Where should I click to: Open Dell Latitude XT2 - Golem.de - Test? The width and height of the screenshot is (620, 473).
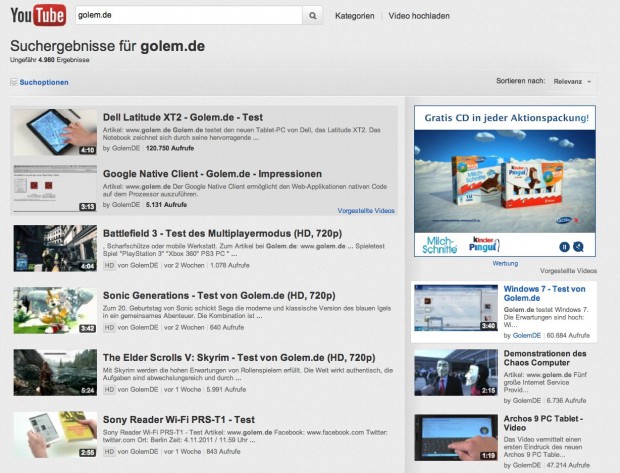[183, 117]
